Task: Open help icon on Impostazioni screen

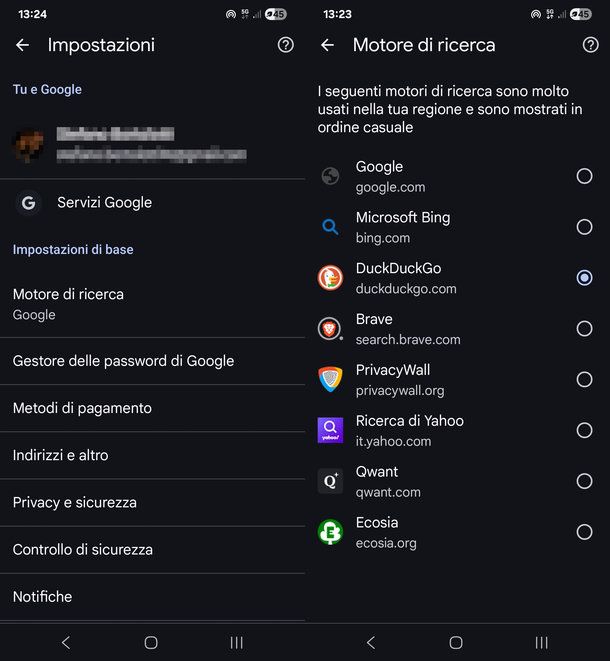Action: [x=285, y=45]
